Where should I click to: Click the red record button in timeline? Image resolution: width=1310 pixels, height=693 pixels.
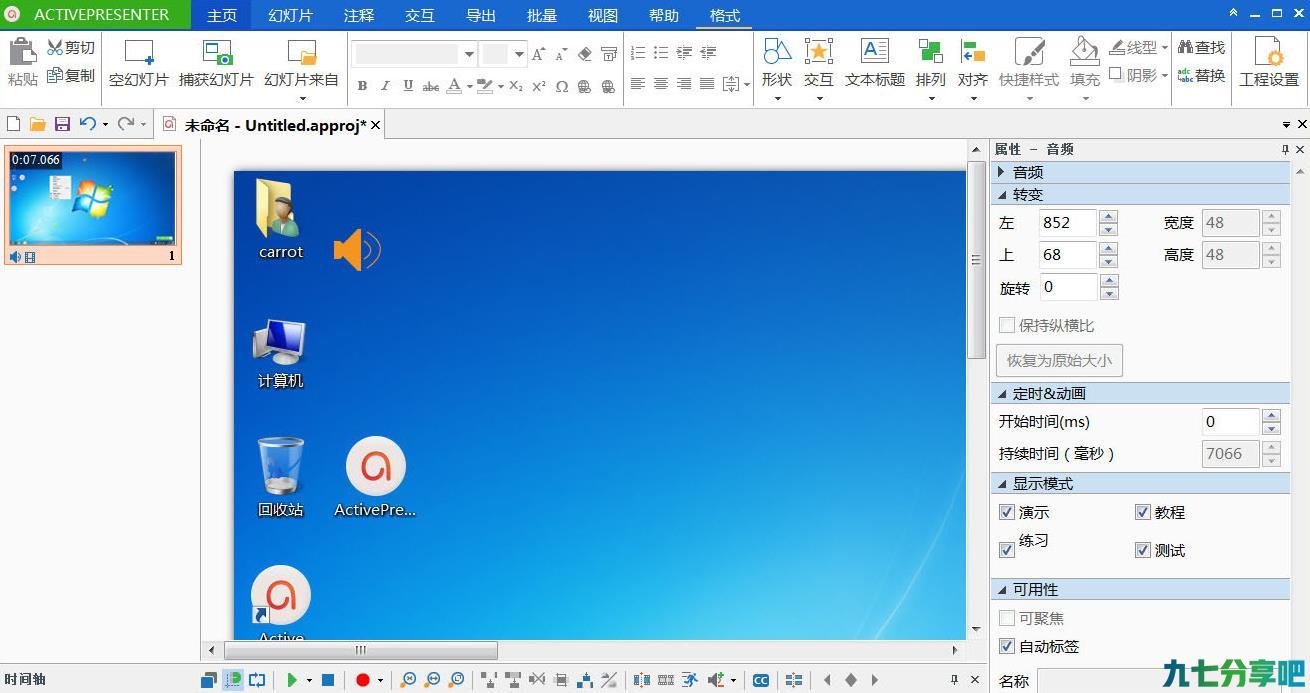pos(362,680)
